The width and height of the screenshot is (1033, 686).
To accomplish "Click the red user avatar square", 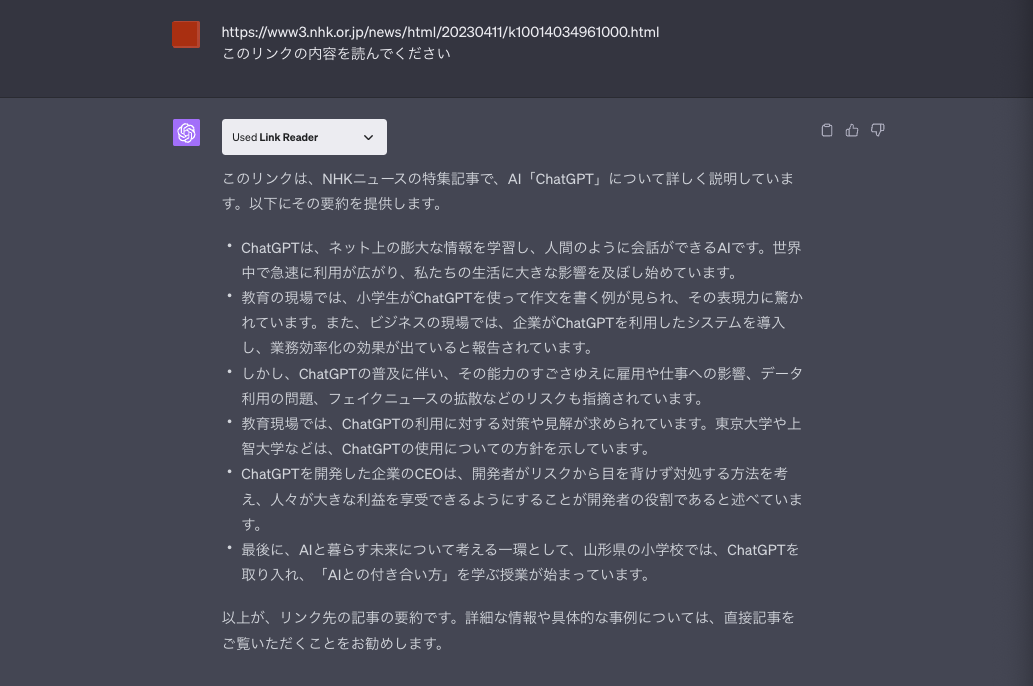I will click(x=185, y=33).
